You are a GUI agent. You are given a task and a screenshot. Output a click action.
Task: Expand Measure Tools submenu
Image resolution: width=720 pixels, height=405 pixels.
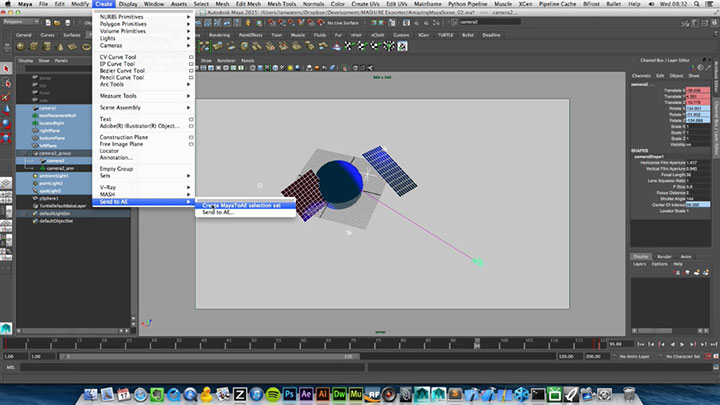point(143,96)
